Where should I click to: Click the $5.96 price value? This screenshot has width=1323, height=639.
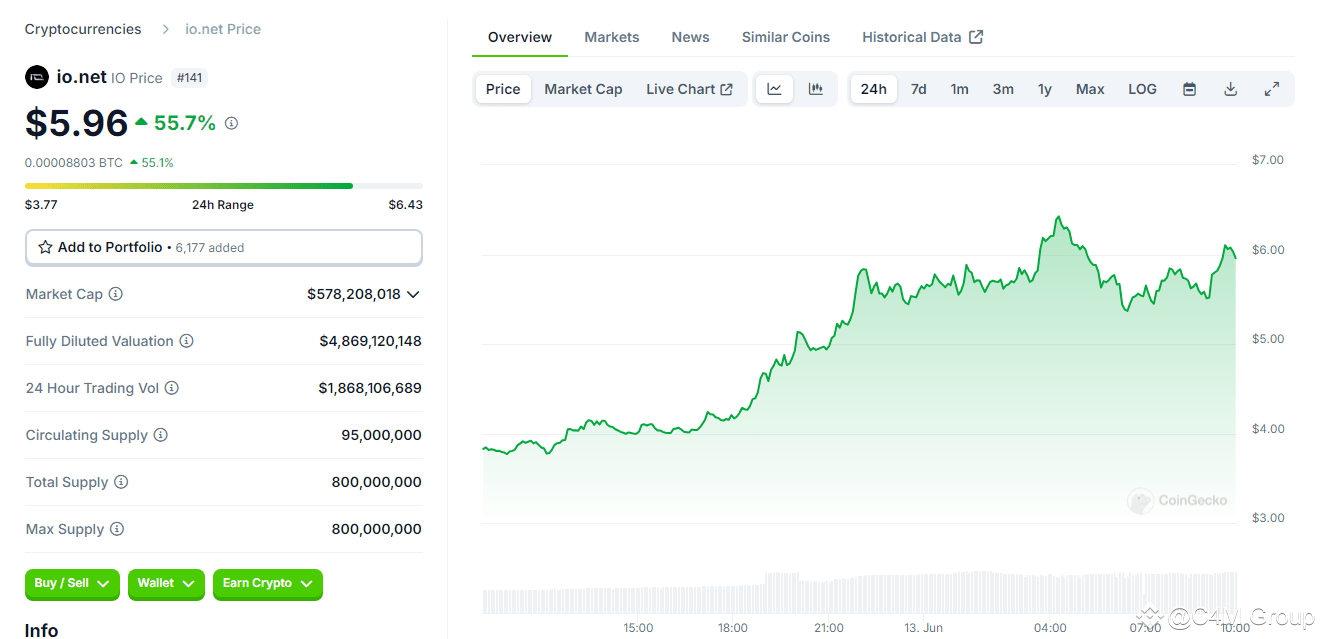(x=77, y=123)
